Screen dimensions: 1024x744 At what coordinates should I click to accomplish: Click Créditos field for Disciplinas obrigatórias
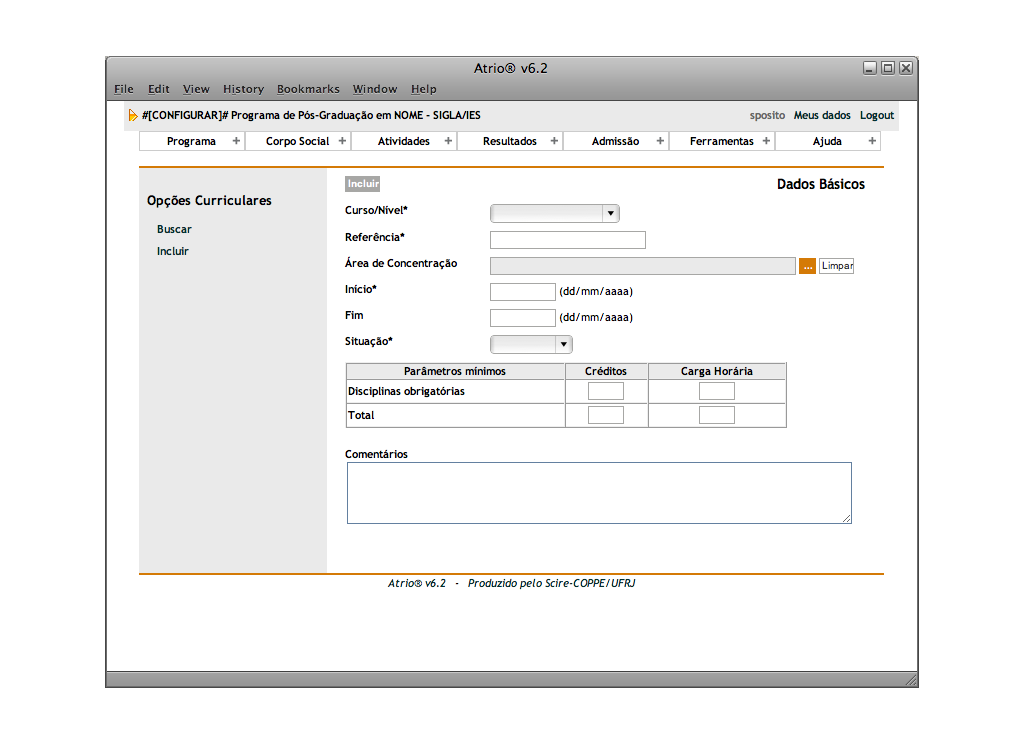(605, 391)
